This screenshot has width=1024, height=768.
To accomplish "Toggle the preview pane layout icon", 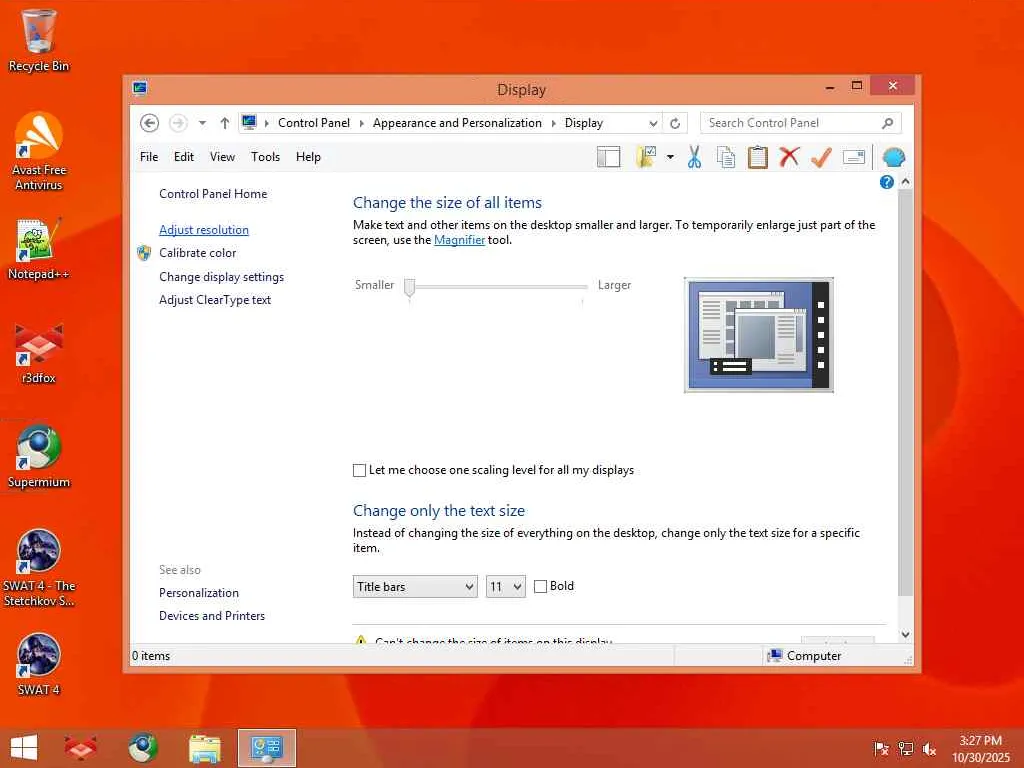I will pyautogui.click(x=609, y=157).
